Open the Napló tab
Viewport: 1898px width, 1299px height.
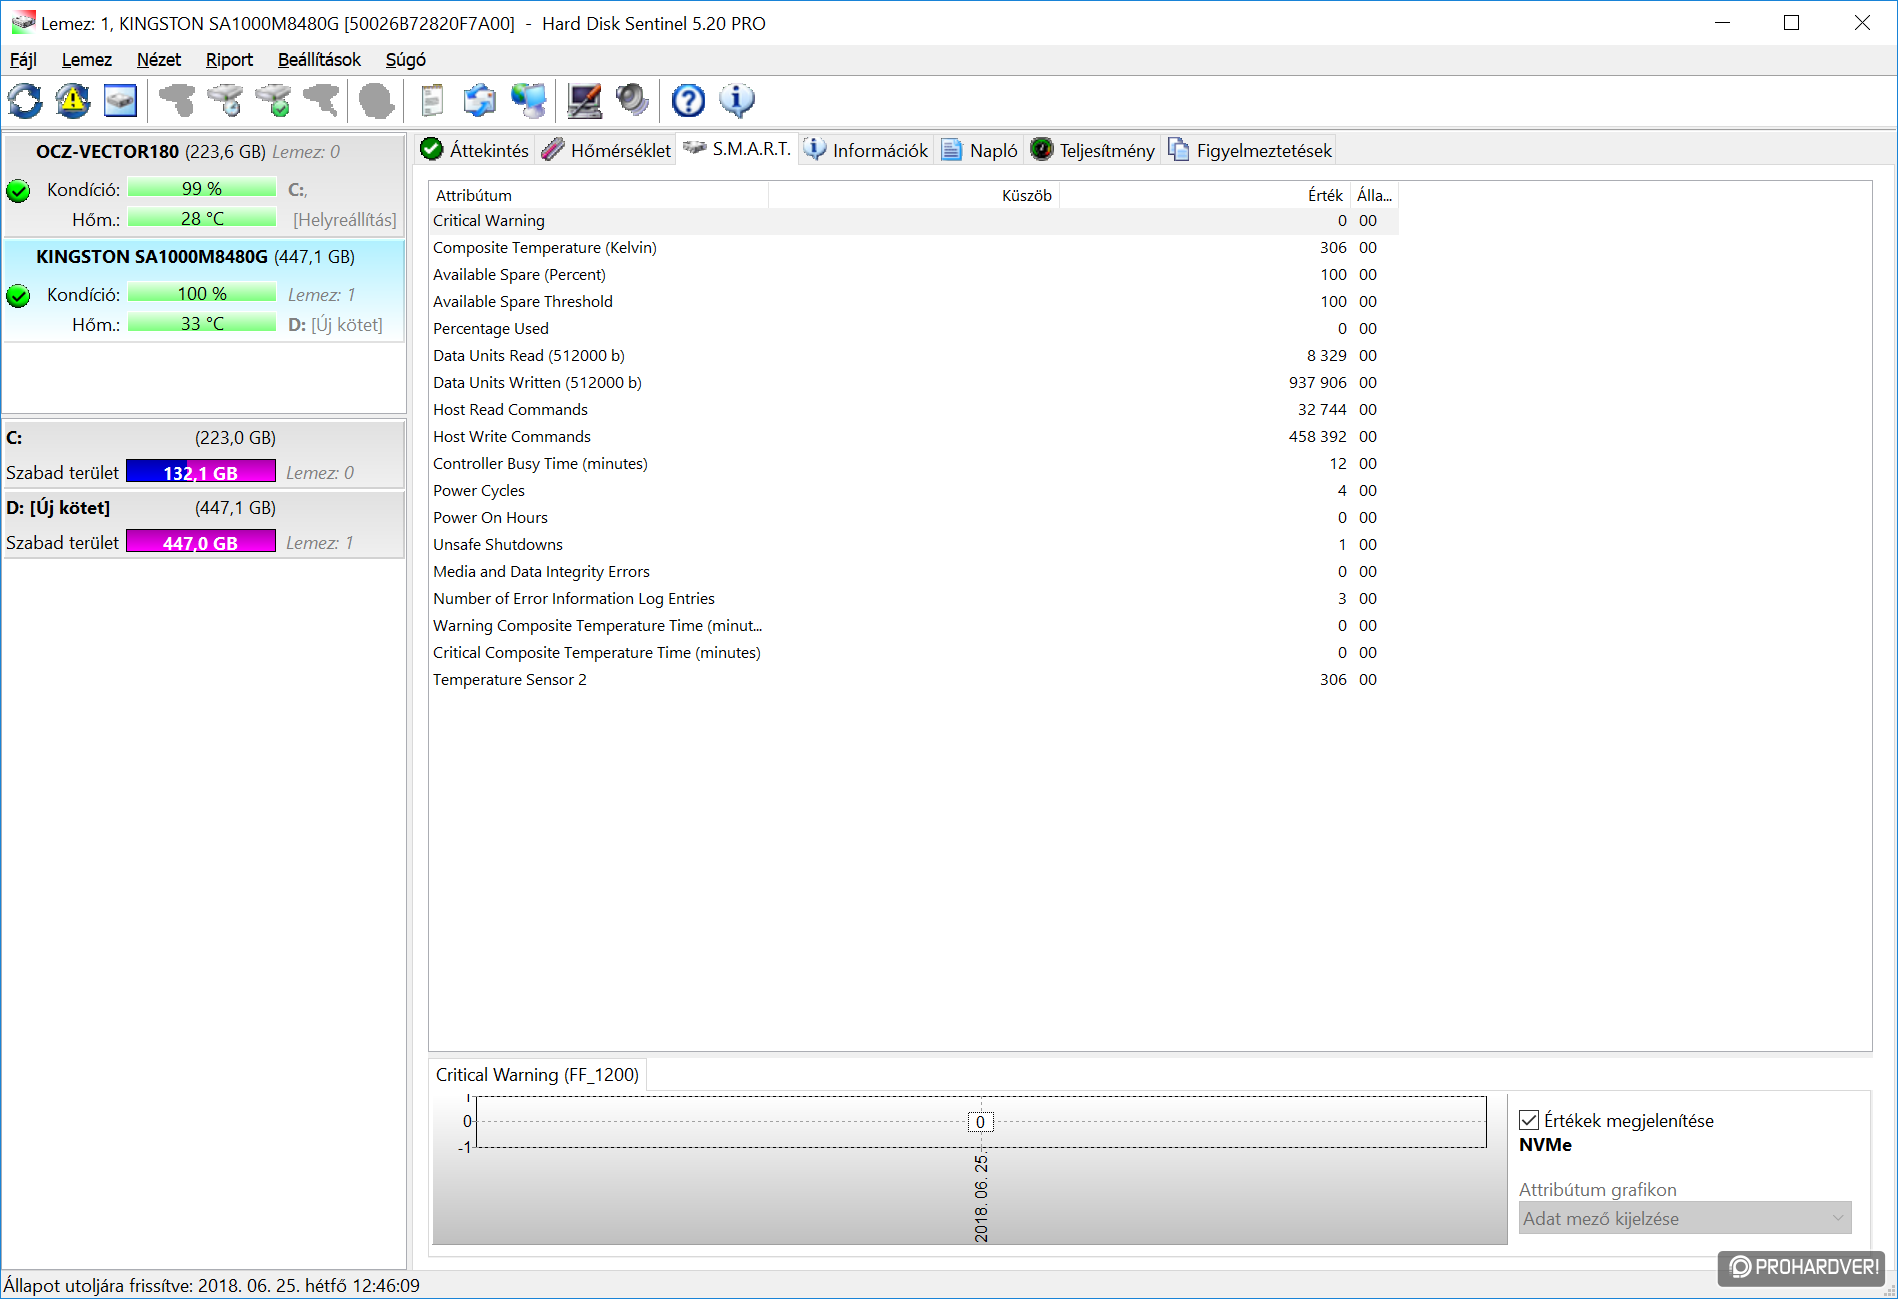pos(980,150)
